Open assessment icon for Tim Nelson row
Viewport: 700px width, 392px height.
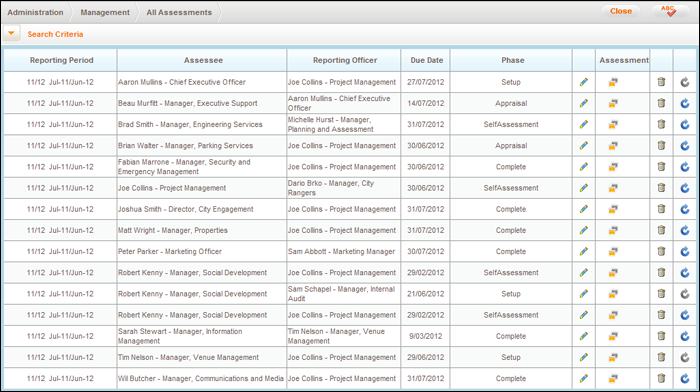click(x=613, y=357)
